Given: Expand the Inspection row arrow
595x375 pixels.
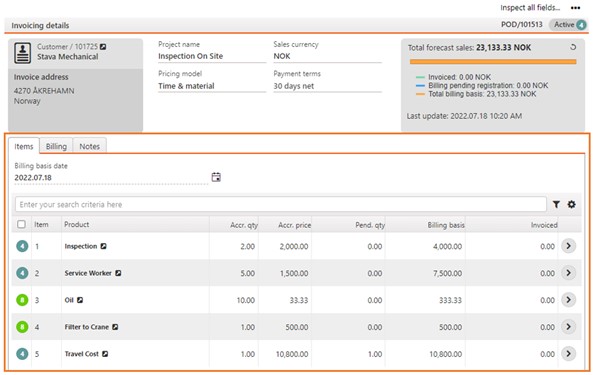Looking at the screenshot, I should pyautogui.click(x=568, y=246).
